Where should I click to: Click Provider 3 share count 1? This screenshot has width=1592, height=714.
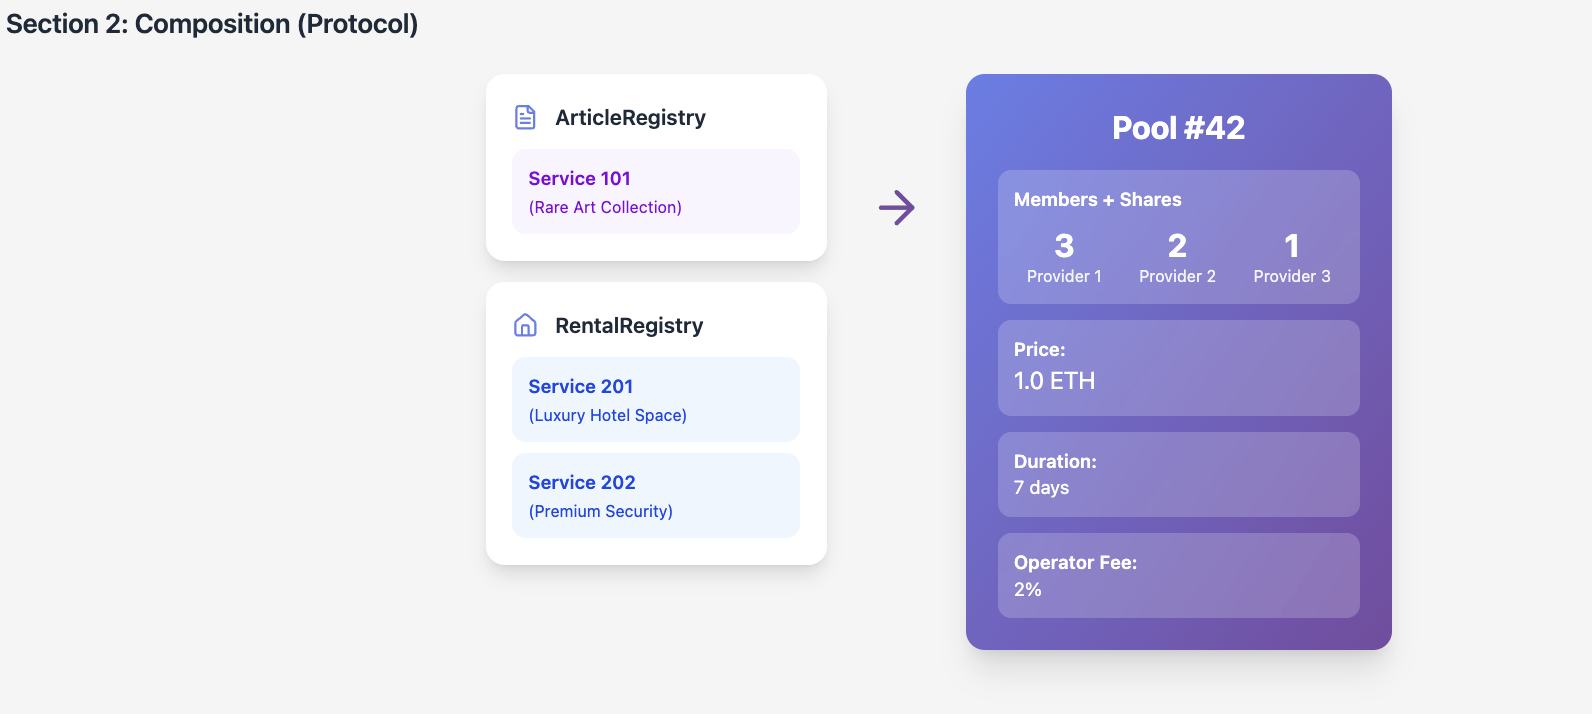click(1292, 246)
